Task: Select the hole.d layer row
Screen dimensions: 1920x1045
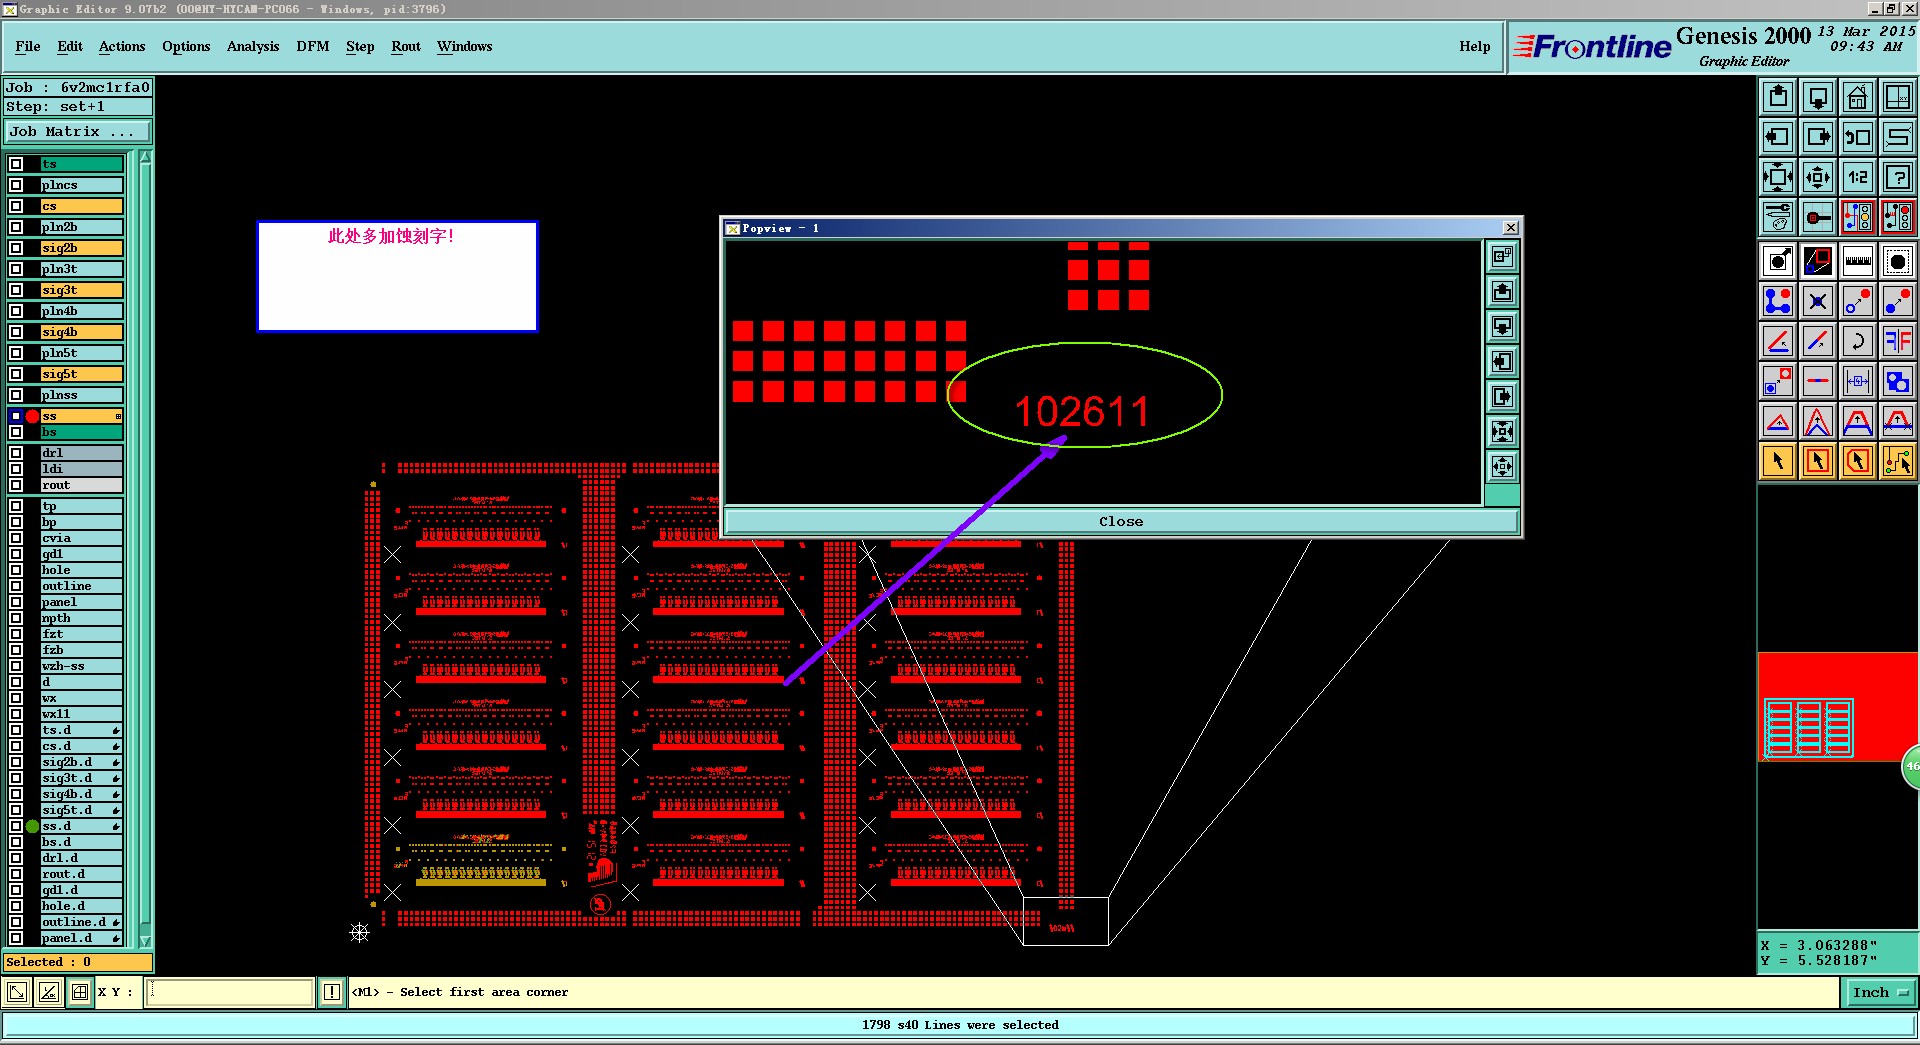Action: 81,906
